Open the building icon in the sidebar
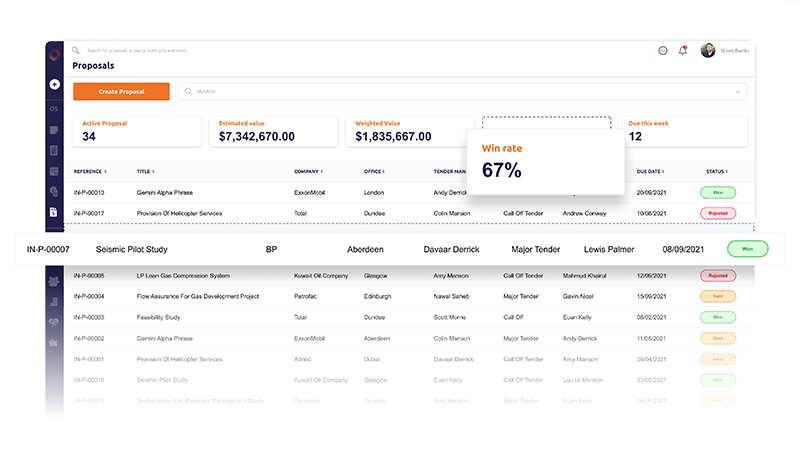 point(54,151)
